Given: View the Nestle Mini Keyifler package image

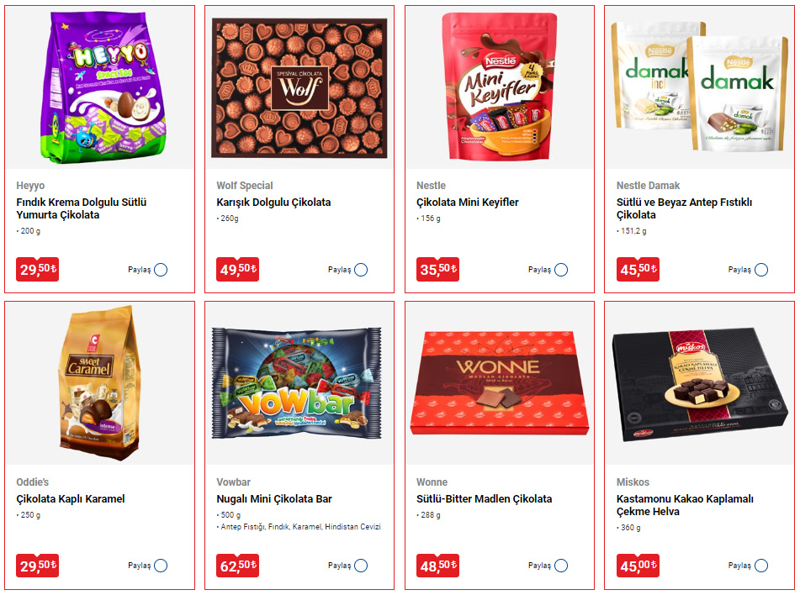Looking at the screenshot, I should click(499, 87).
